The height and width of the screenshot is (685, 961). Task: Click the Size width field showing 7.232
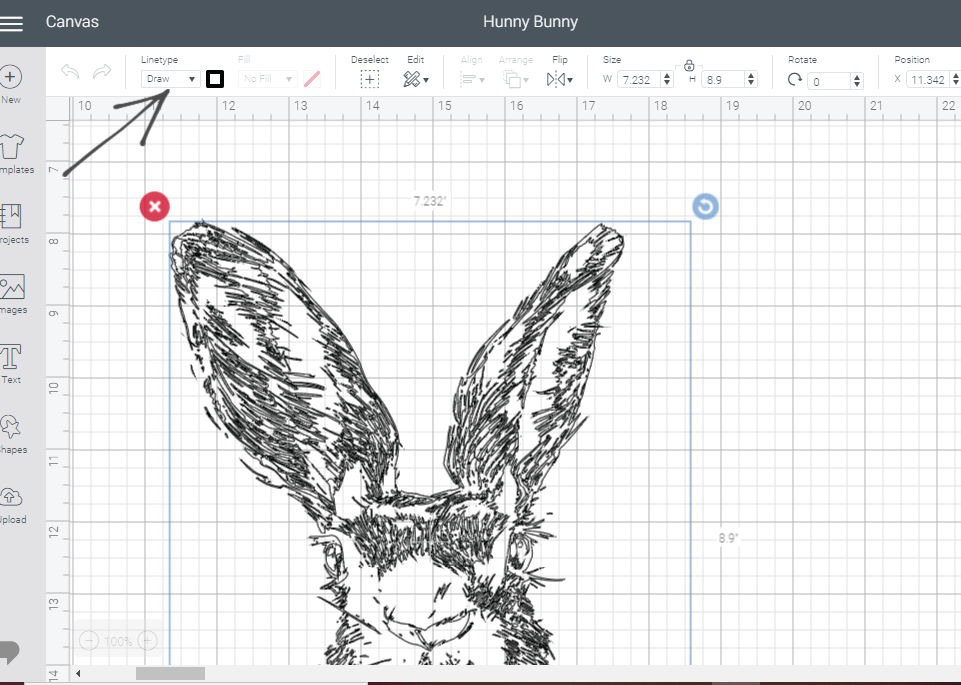(638, 80)
